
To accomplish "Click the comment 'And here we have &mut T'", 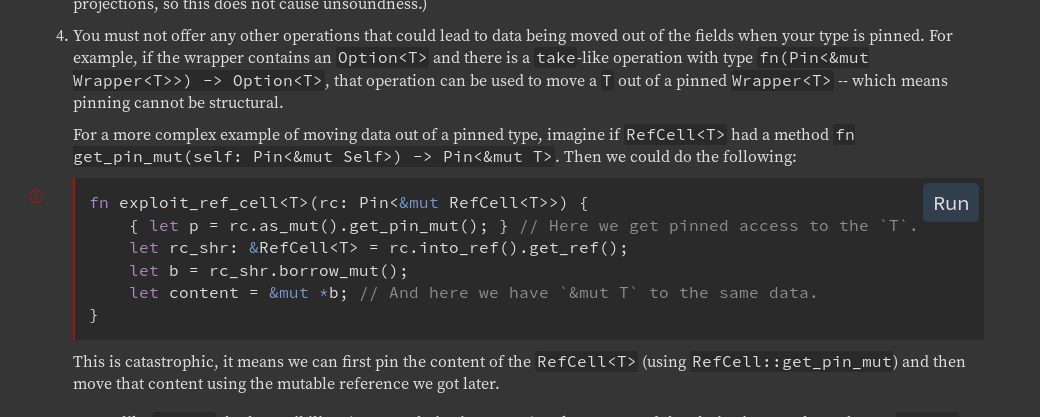I will [x=589, y=293].
